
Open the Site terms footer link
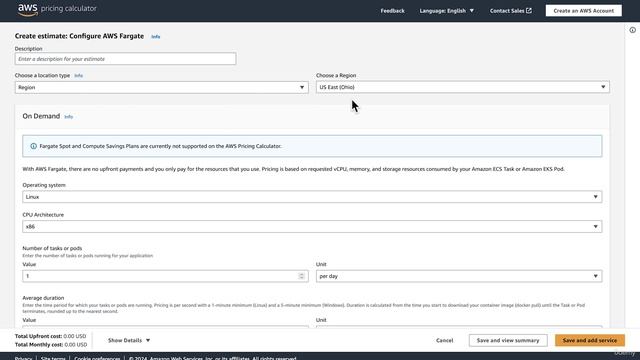coord(53,358)
